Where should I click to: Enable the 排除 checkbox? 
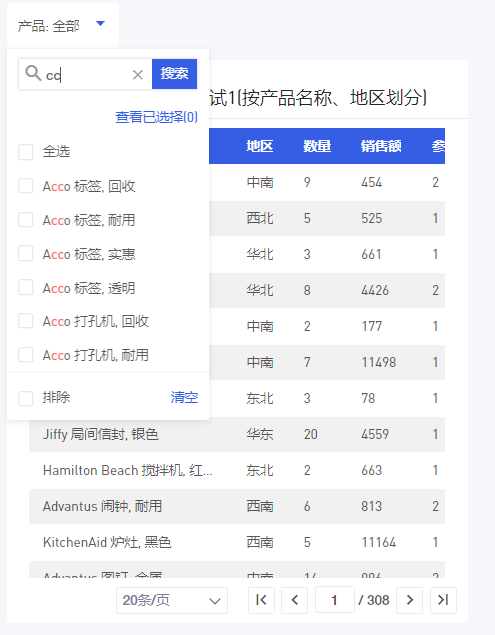[26, 398]
